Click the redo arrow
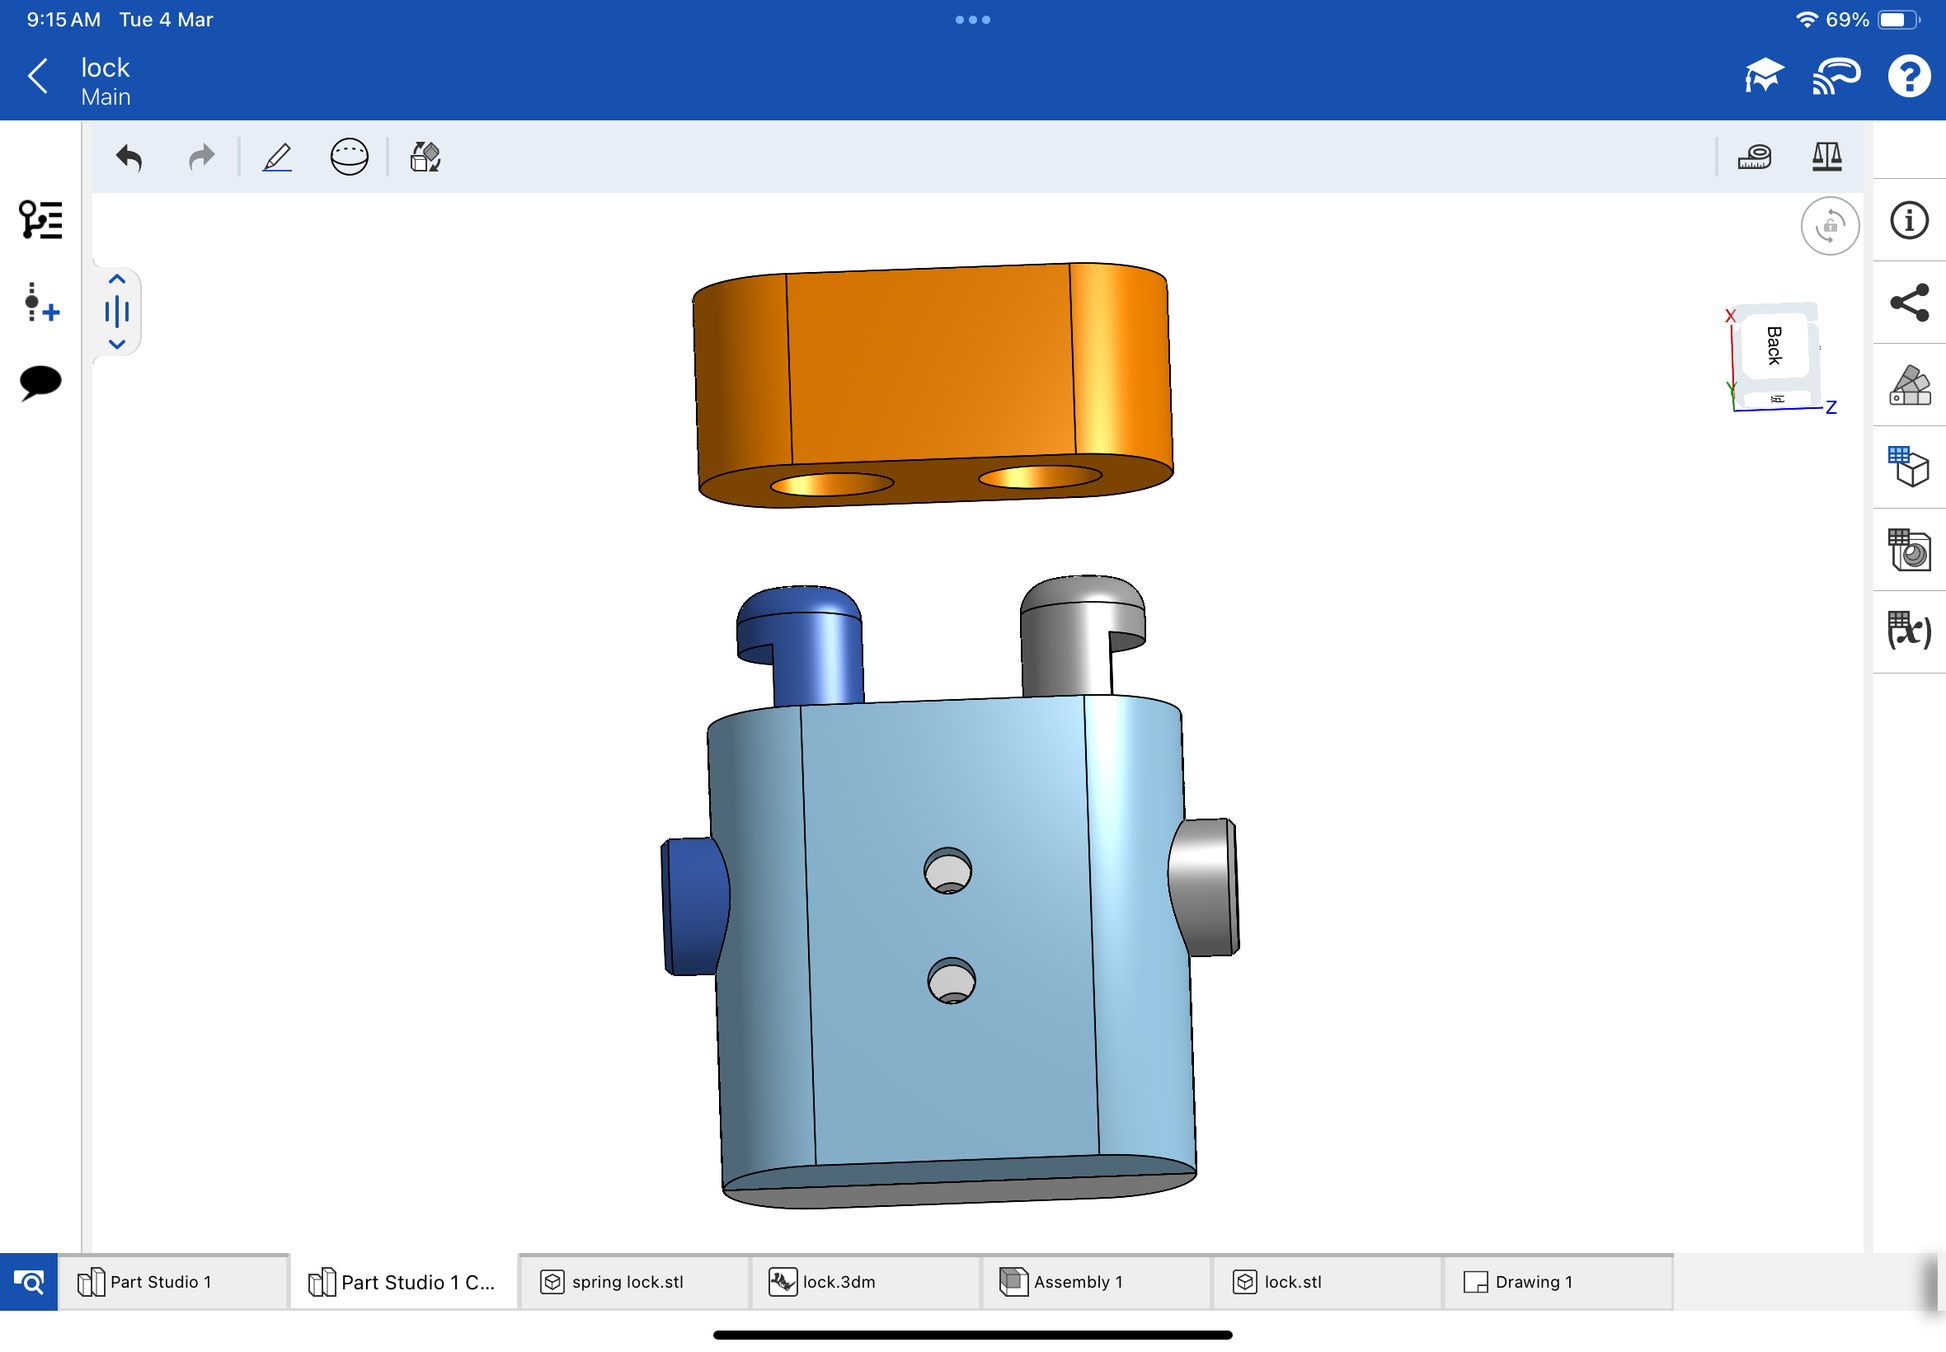The image size is (1946, 1352). tap(201, 157)
